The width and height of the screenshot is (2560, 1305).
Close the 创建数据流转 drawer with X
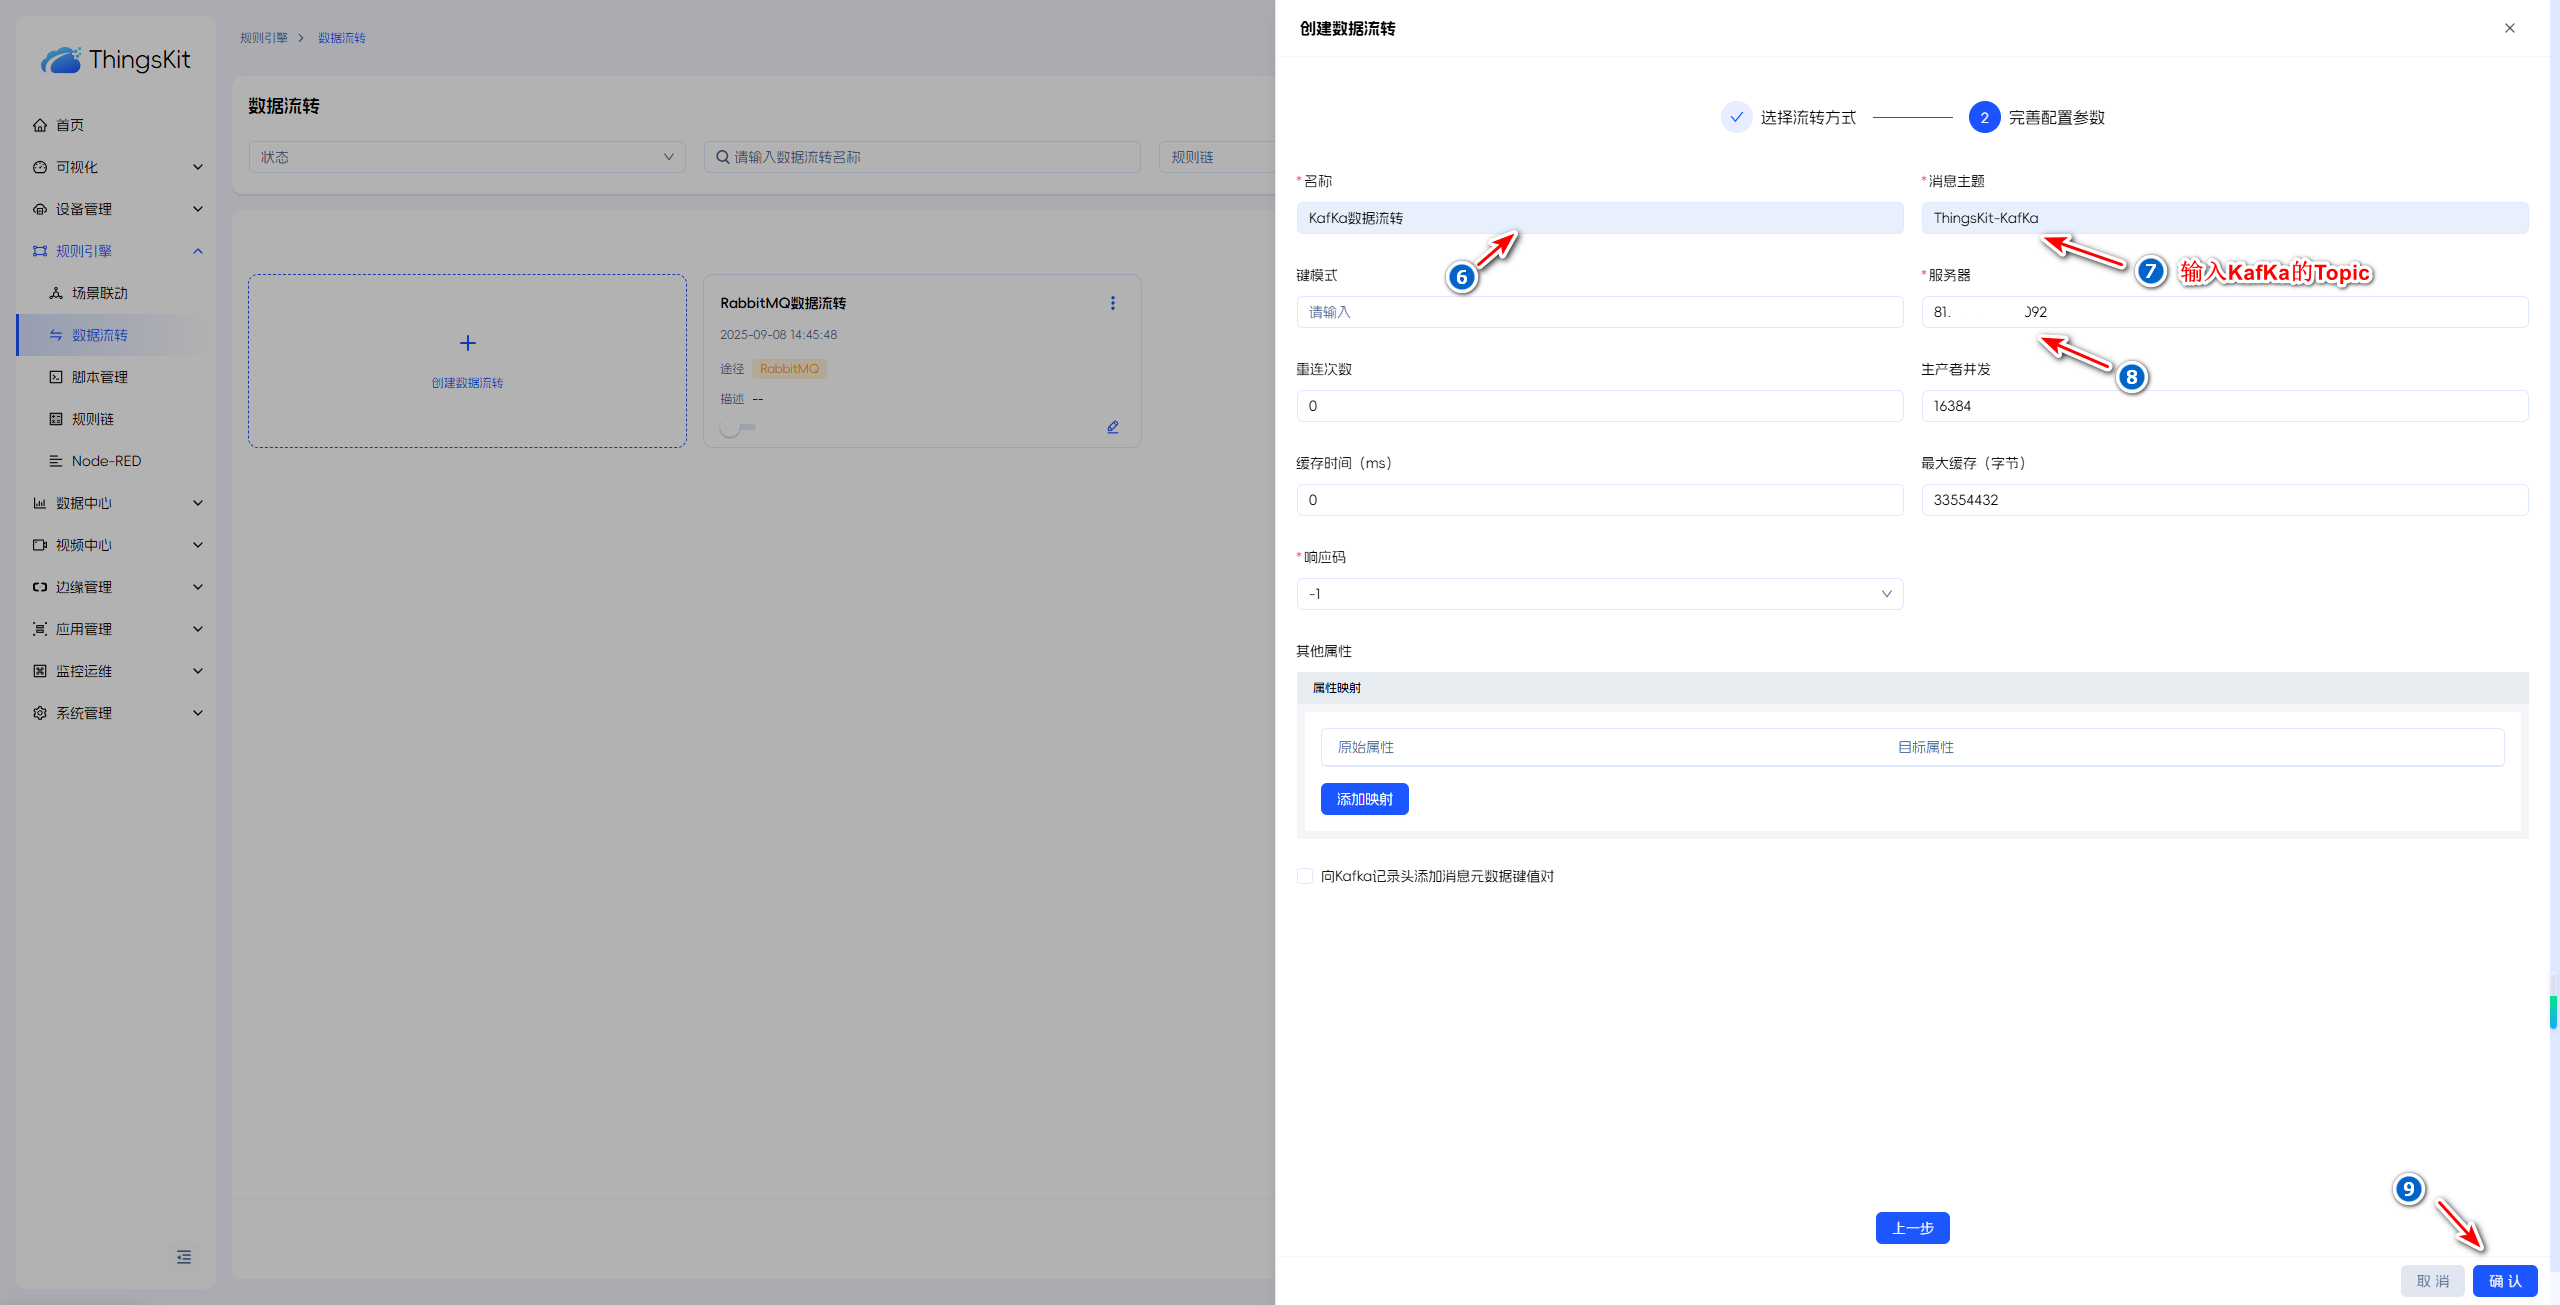pyautogui.click(x=2509, y=28)
